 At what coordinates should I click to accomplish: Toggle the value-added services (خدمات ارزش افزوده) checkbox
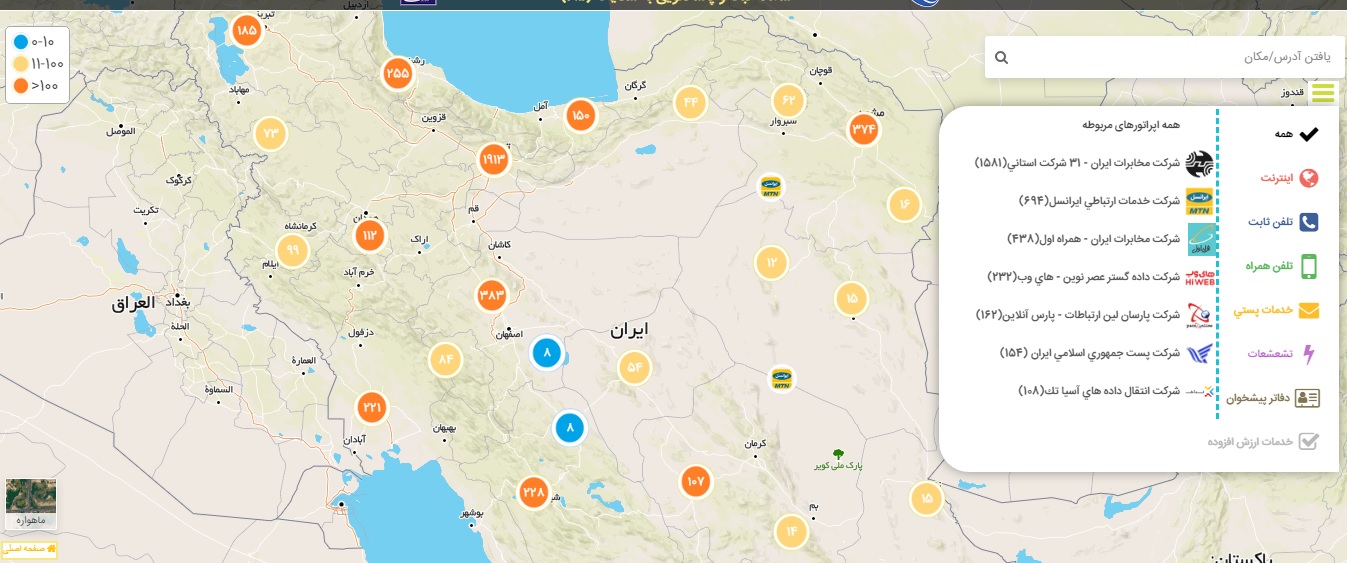[x=1308, y=441]
